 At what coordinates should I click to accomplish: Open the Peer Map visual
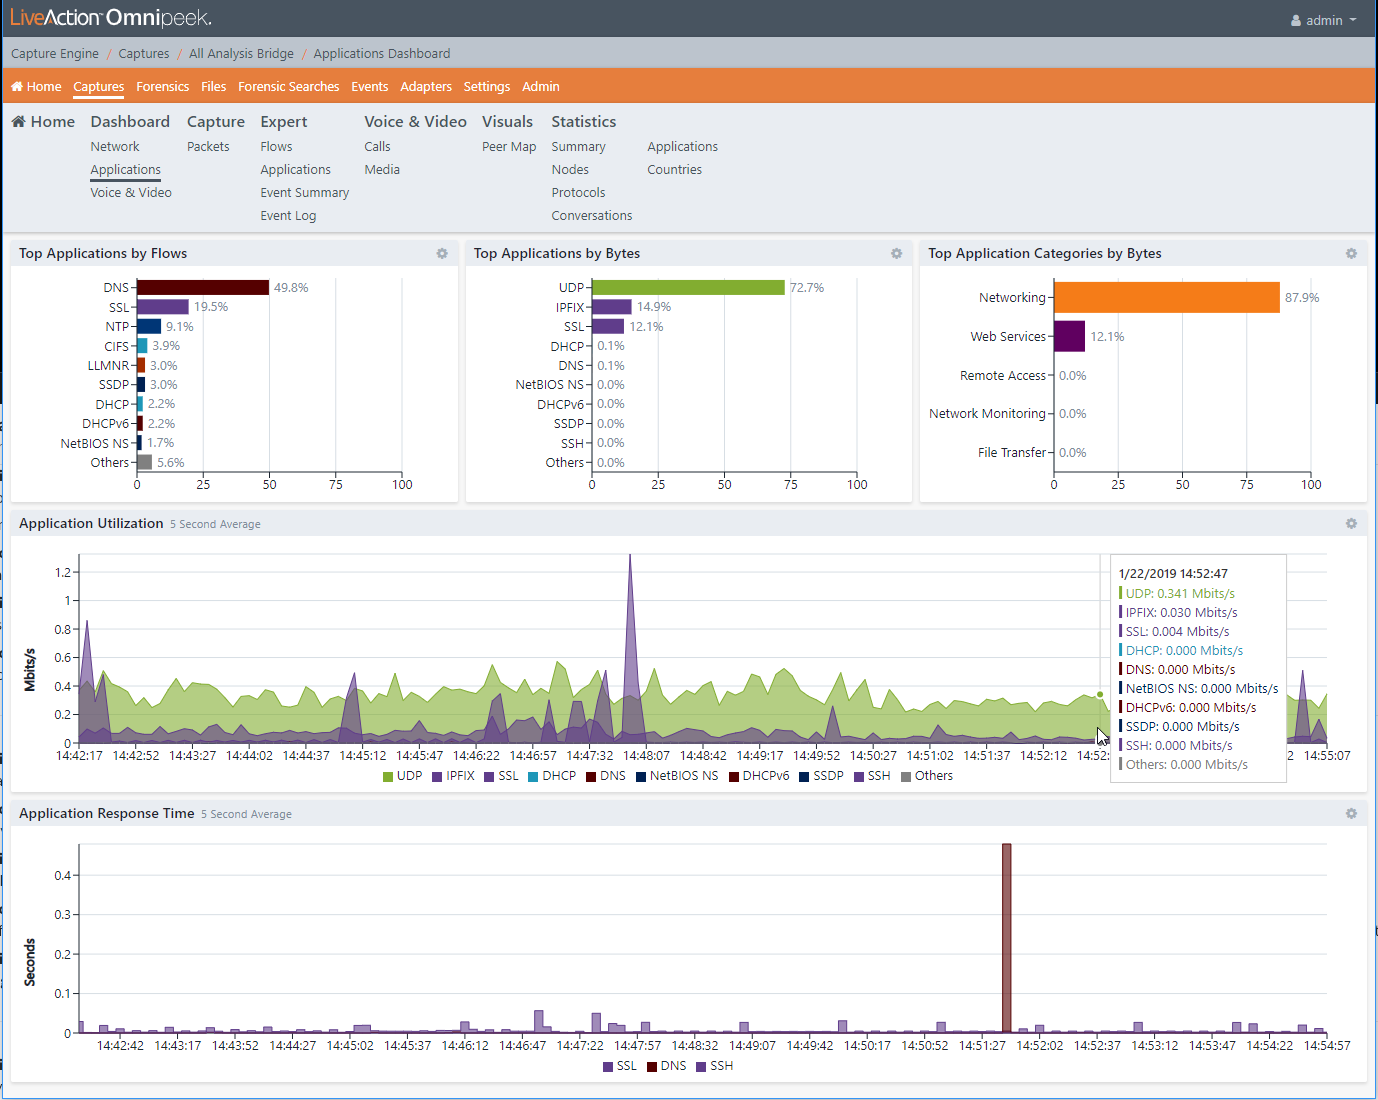(x=509, y=147)
